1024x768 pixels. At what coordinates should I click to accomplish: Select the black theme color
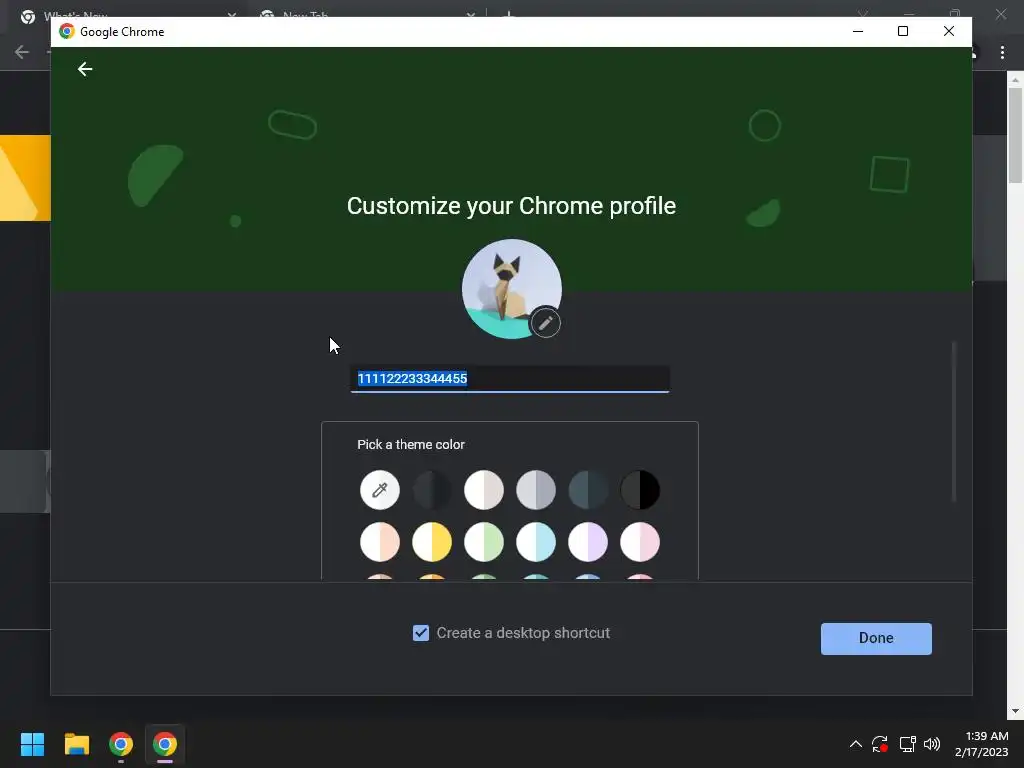(640, 489)
